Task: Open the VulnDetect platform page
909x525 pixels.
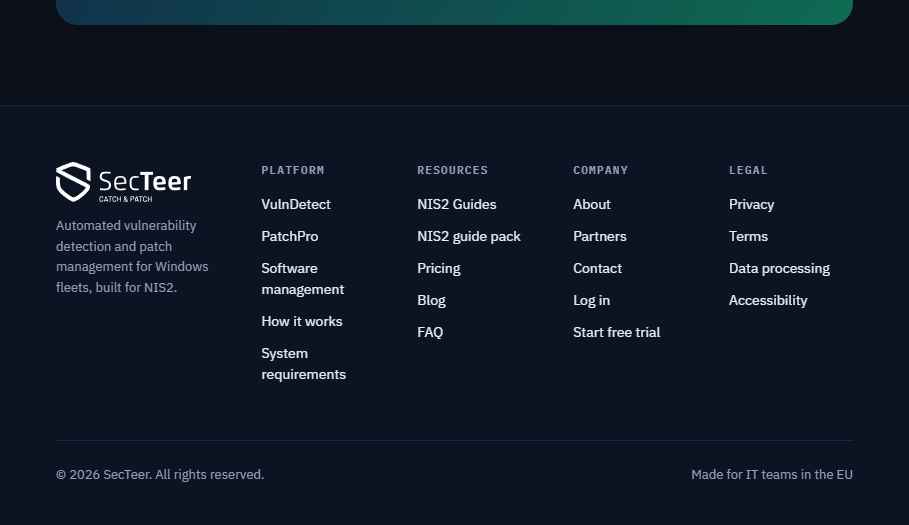Action: click(296, 205)
